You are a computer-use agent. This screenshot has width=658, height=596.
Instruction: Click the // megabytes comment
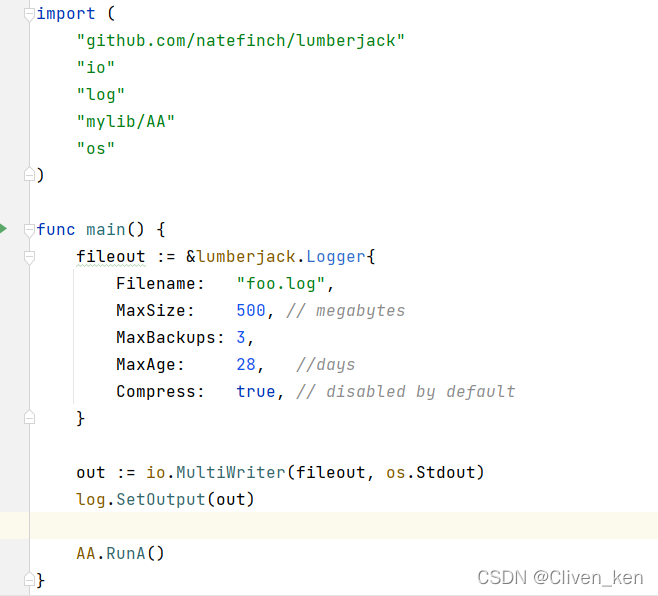click(346, 311)
